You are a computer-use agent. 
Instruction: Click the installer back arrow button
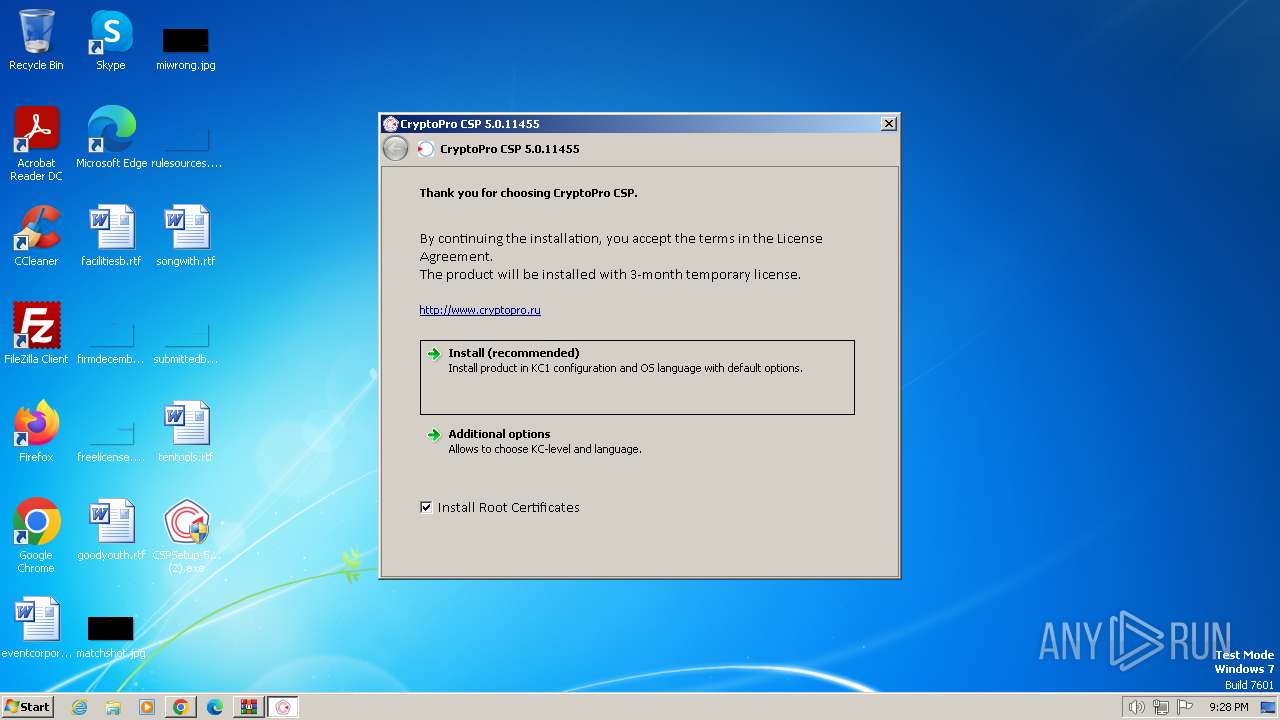click(x=396, y=149)
